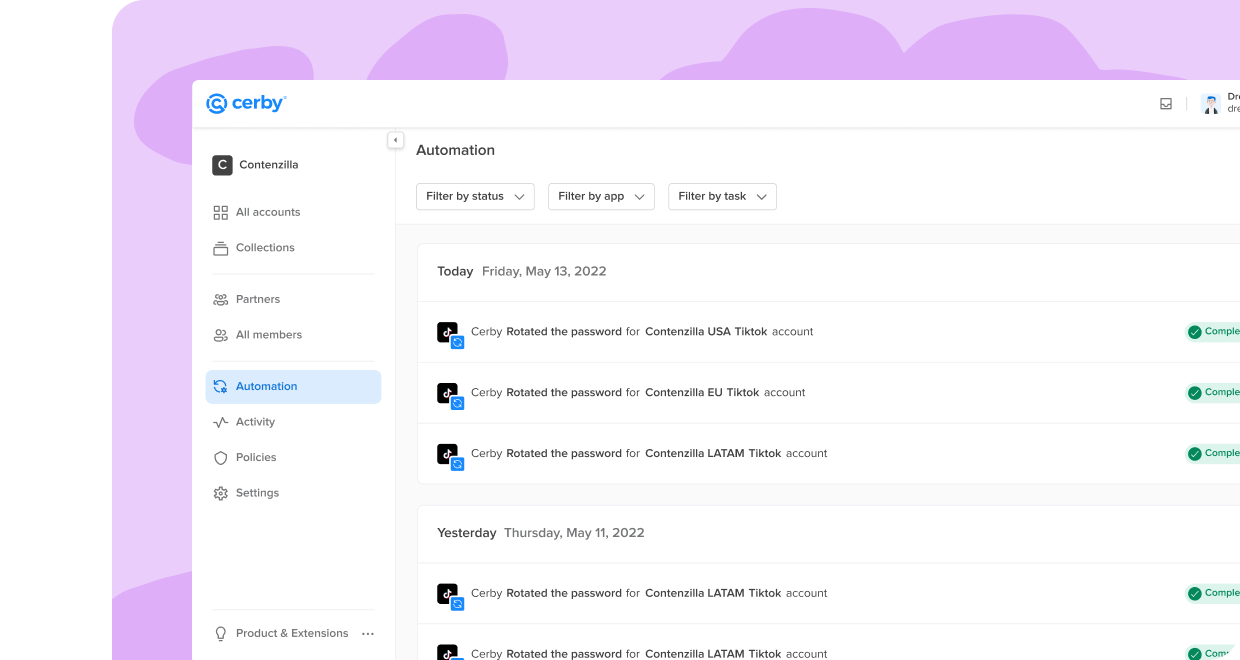Click the ellipsis next to Product & Extensions
Viewport: 1240px width, 660px height.
(368, 634)
